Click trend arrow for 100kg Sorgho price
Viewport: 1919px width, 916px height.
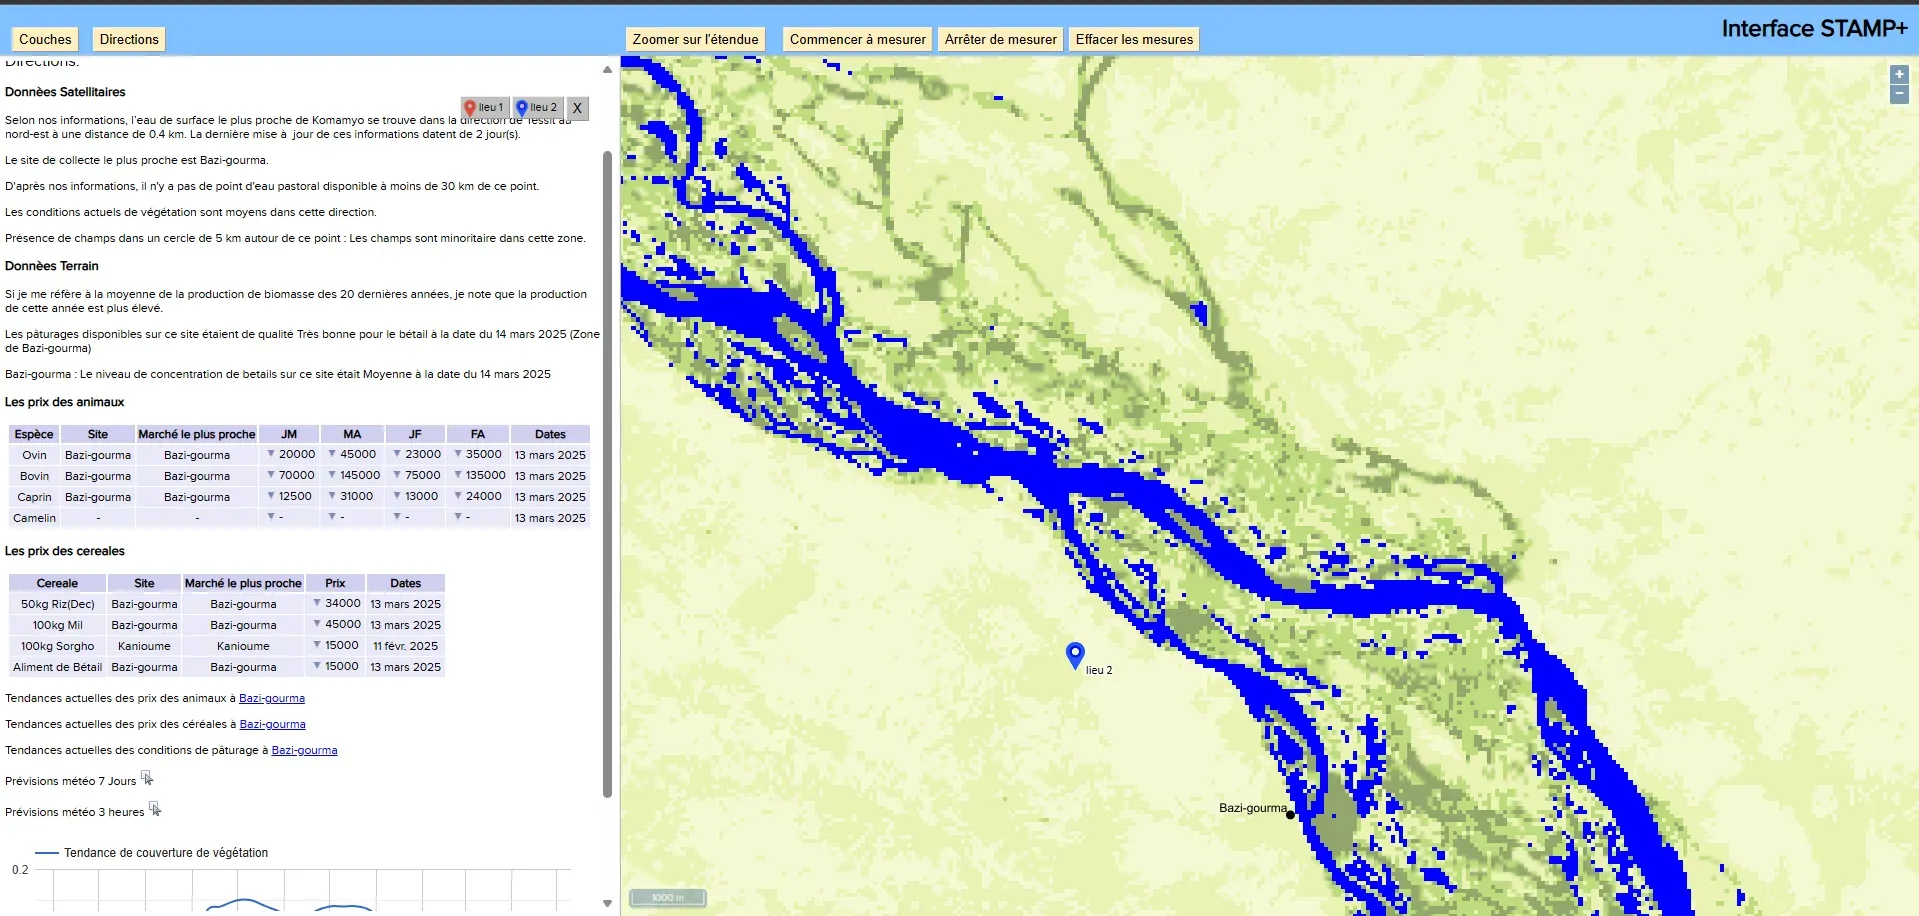coord(317,645)
